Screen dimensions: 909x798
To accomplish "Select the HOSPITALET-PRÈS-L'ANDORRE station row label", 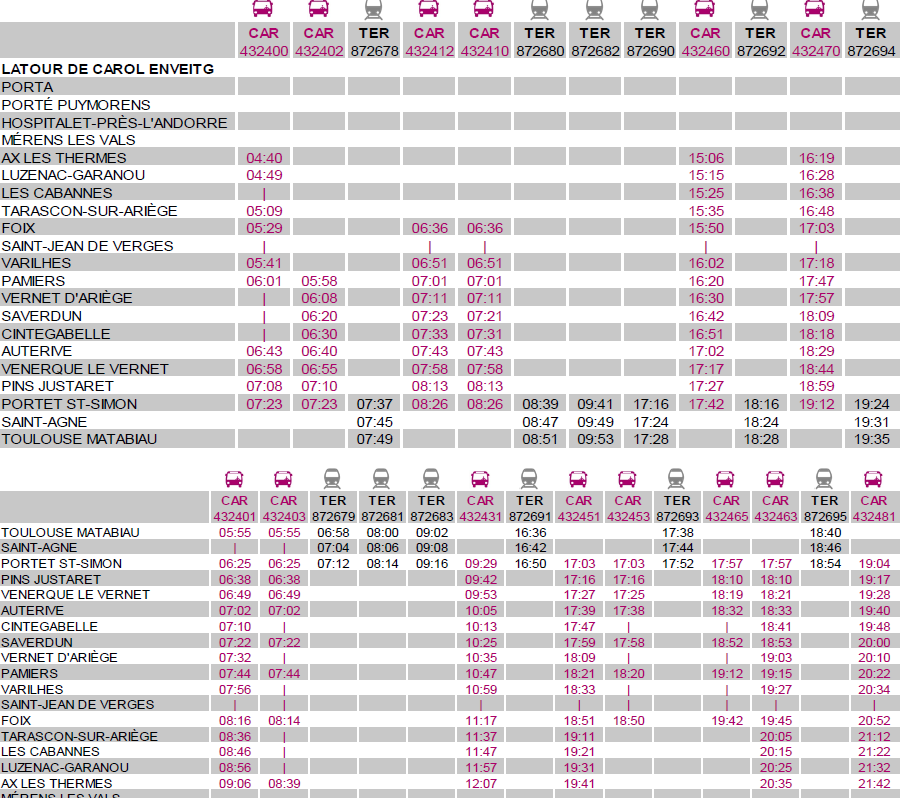I will point(115,123).
